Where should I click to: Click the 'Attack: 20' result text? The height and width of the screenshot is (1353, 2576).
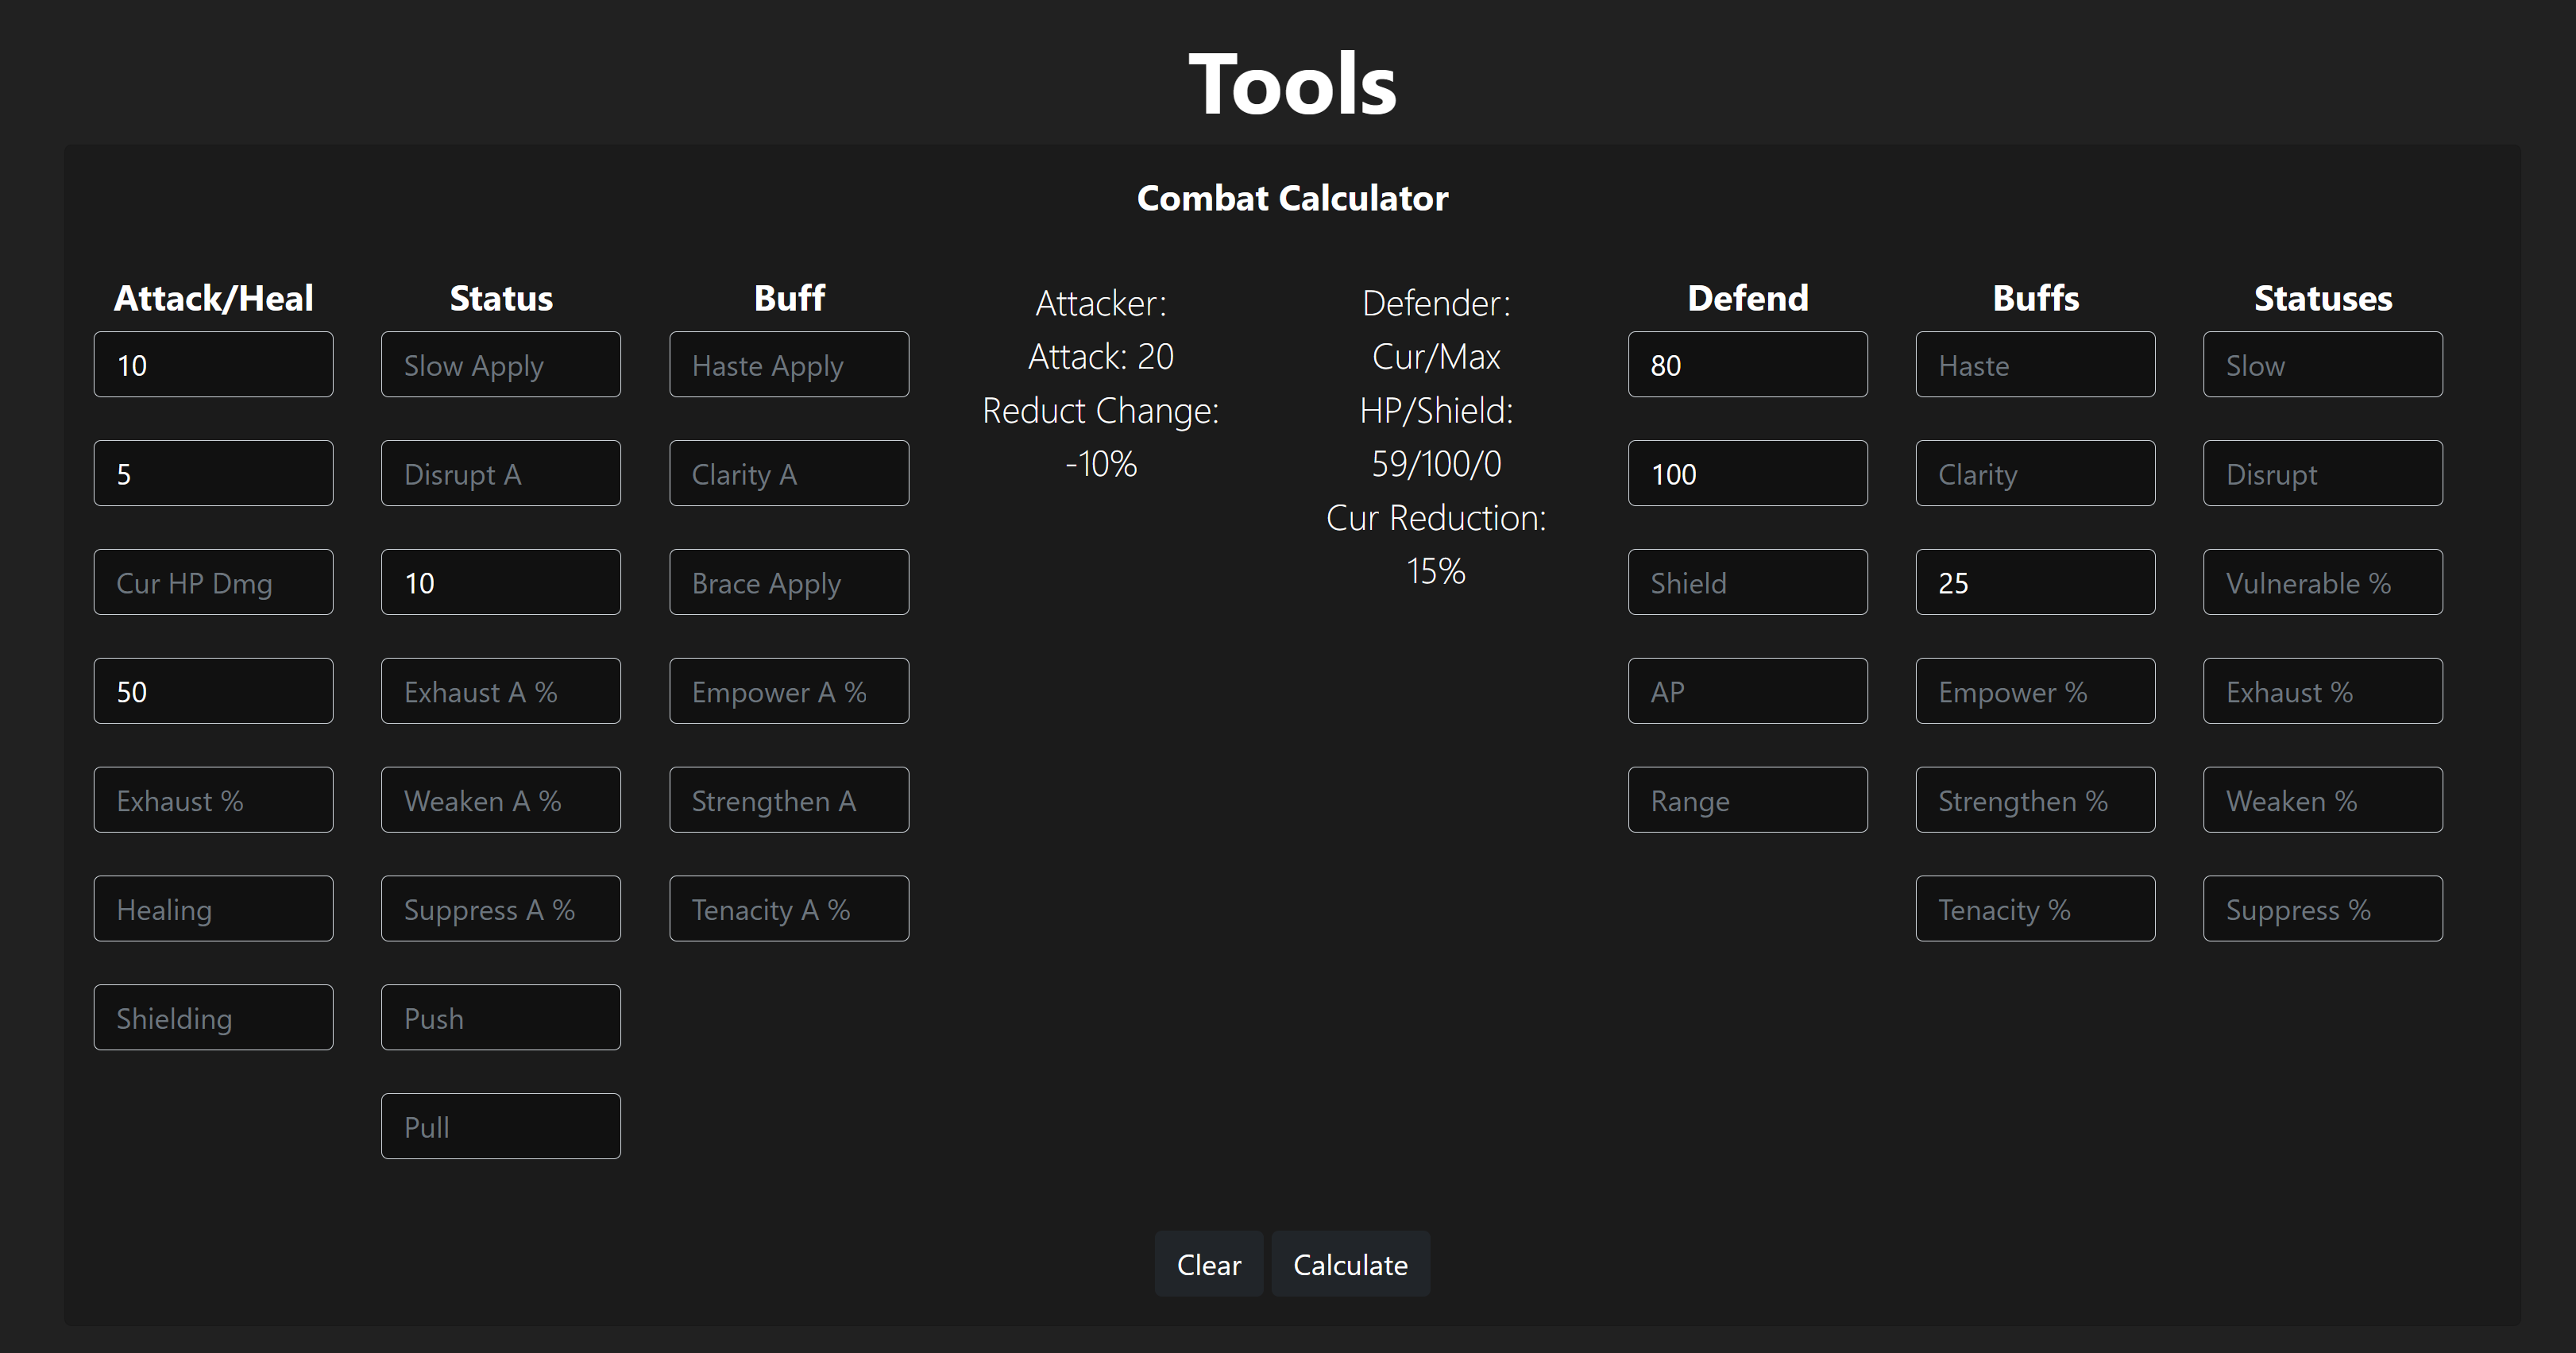(x=1101, y=356)
